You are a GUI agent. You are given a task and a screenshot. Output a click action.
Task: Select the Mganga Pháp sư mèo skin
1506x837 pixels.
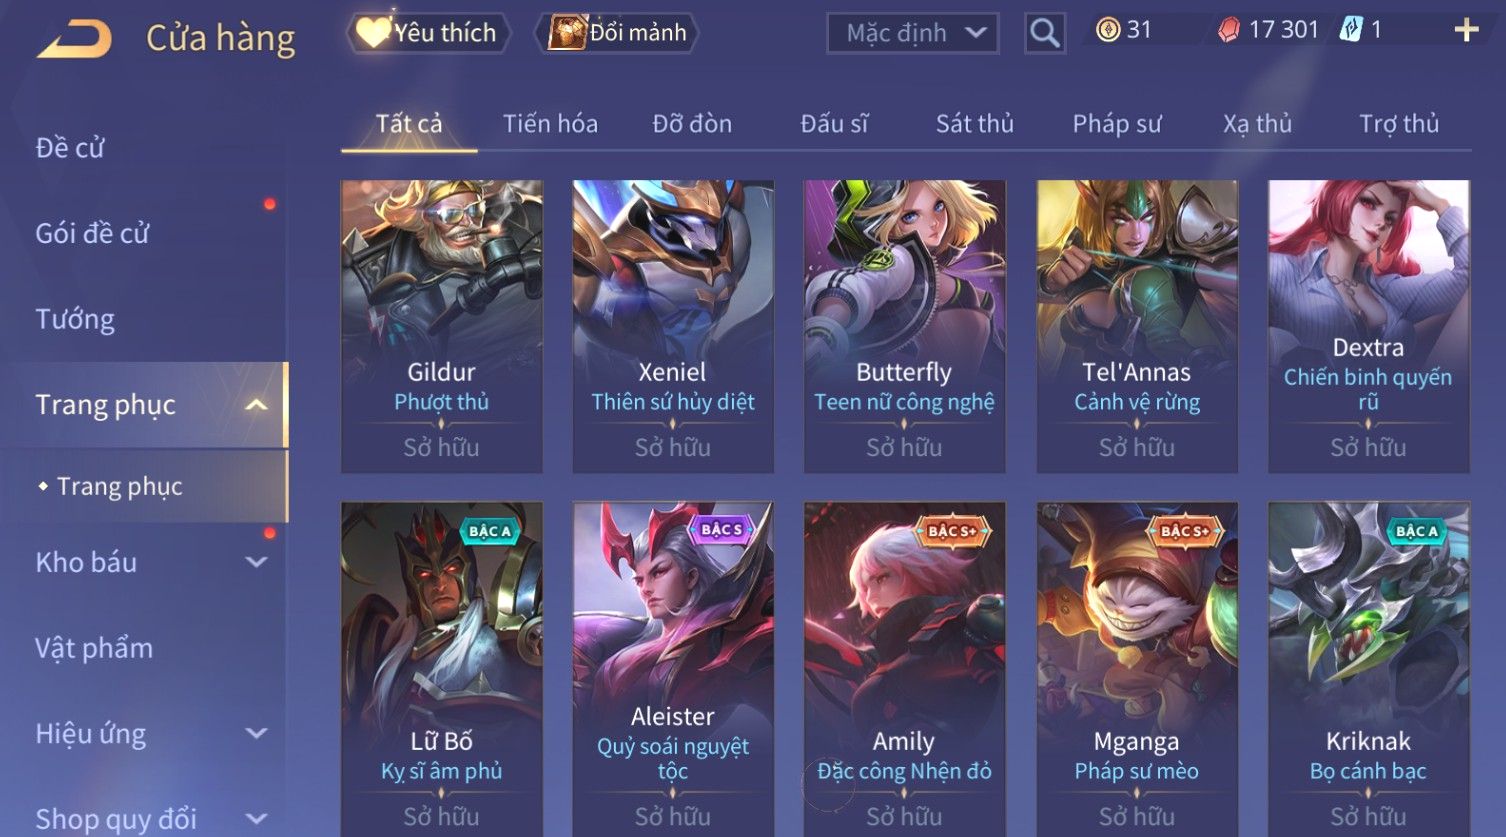[x=1136, y=669]
